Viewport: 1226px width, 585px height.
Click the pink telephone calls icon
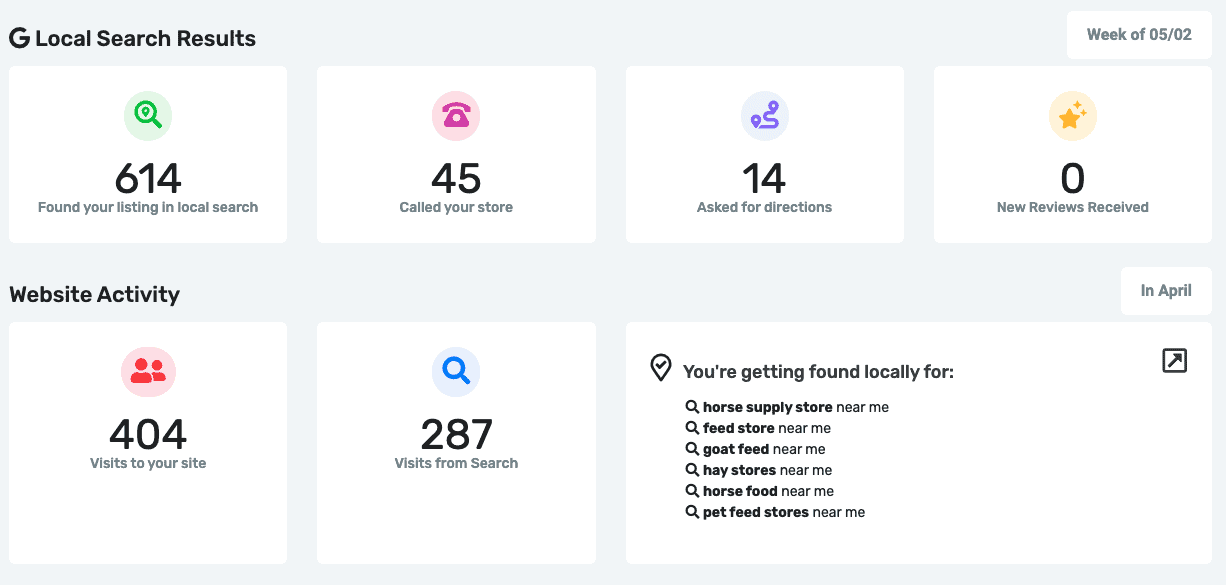point(456,116)
